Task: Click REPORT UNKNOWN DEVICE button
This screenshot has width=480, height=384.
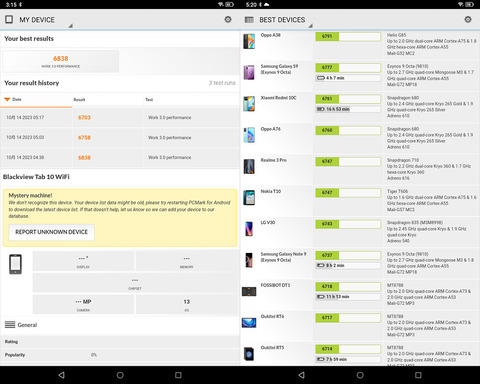Action: (x=52, y=232)
